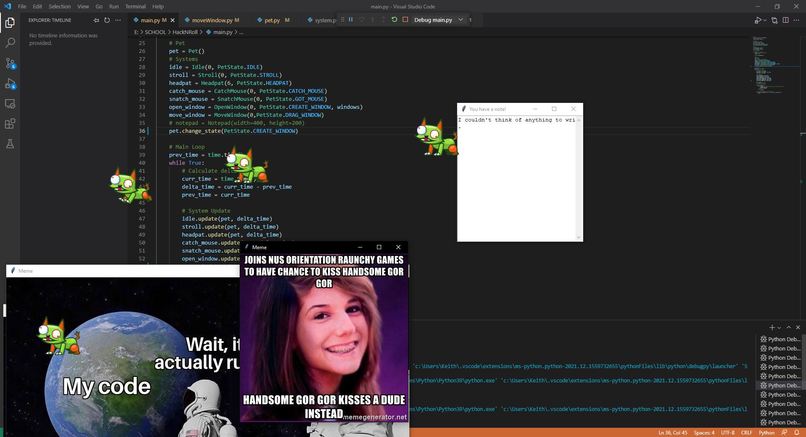Select the last Python Debug terminal entry
The width and height of the screenshot is (806, 437).
pyautogui.click(x=780, y=423)
